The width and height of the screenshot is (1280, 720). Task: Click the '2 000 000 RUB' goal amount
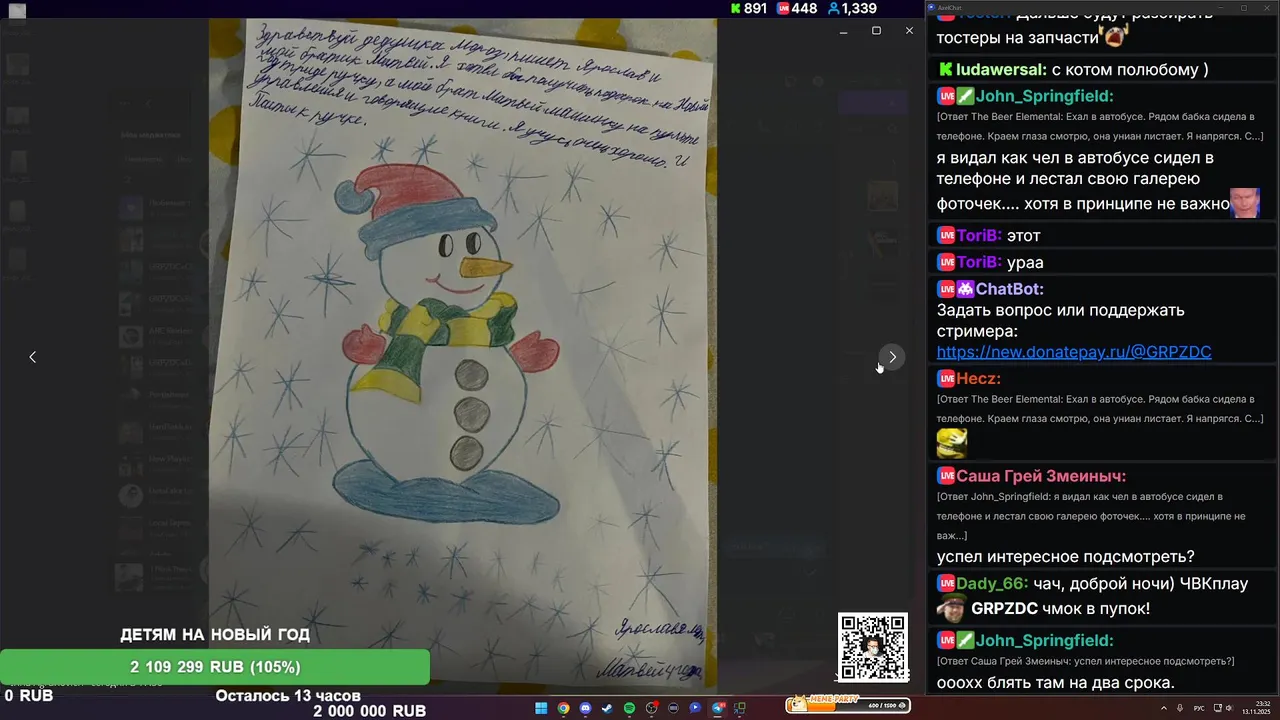pyautogui.click(x=370, y=711)
